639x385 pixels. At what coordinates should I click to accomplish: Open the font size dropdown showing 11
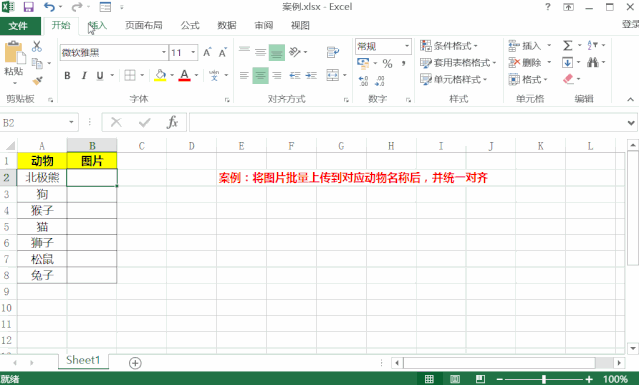pos(193,53)
